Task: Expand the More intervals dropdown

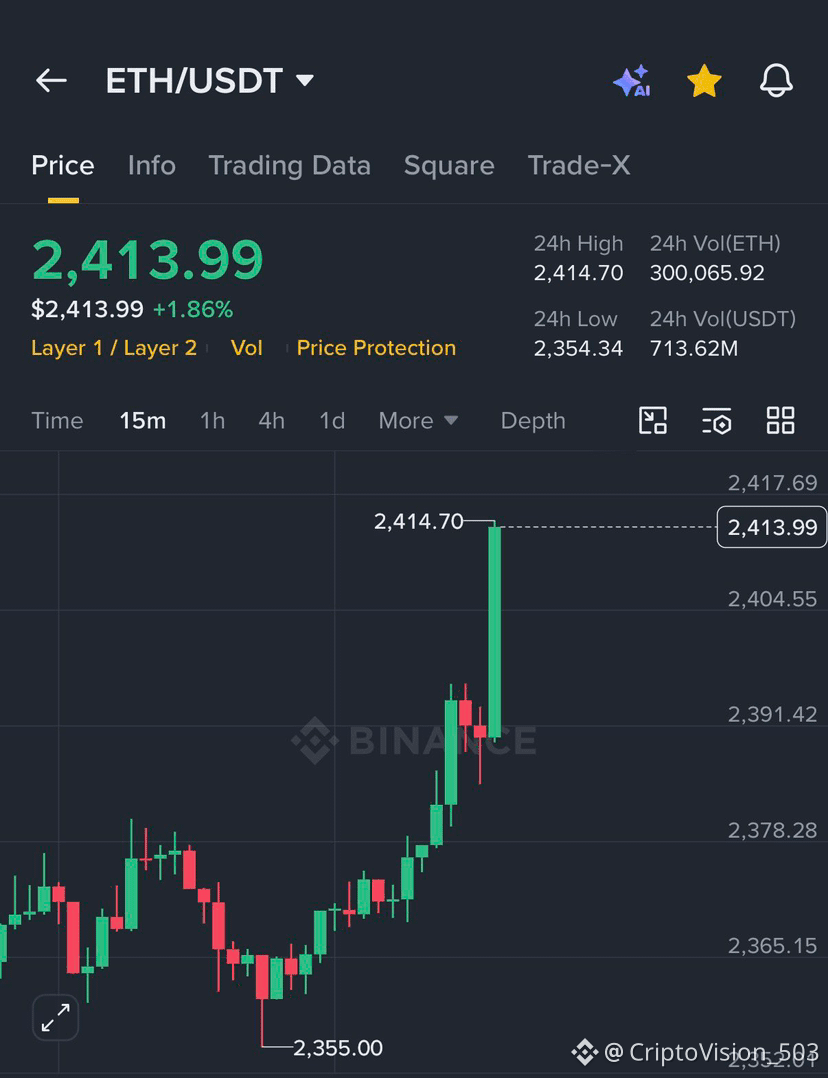Action: click(x=418, y=421)
